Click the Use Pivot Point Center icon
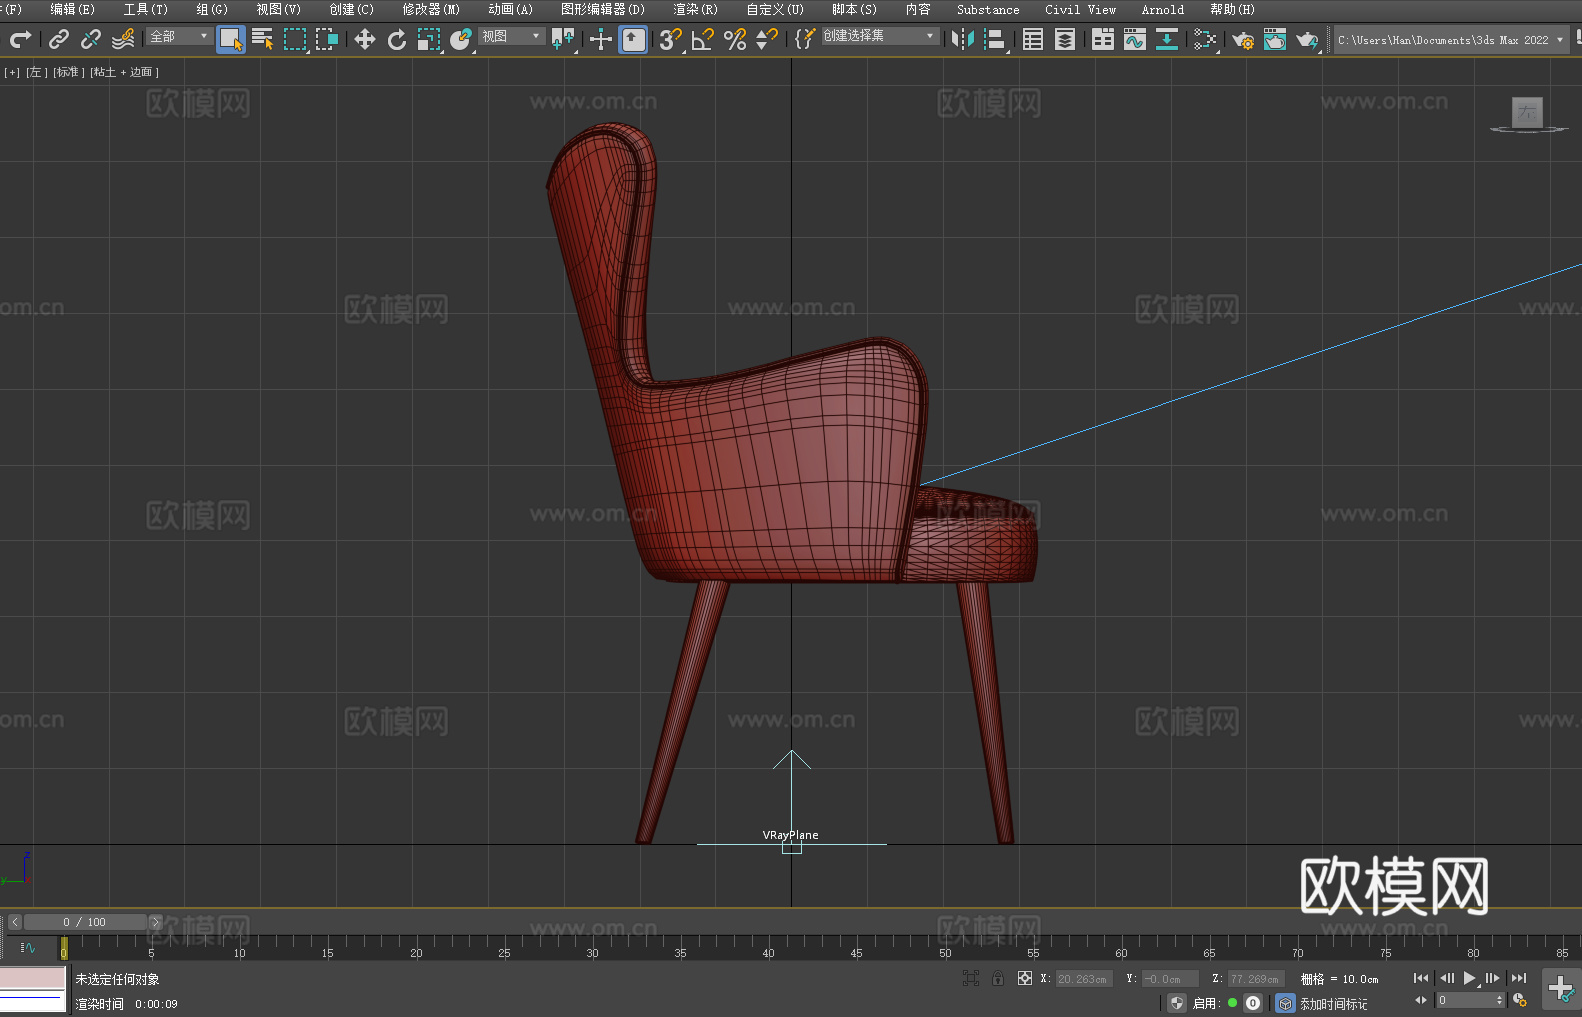1582x1017 pixels. point(564,39)
